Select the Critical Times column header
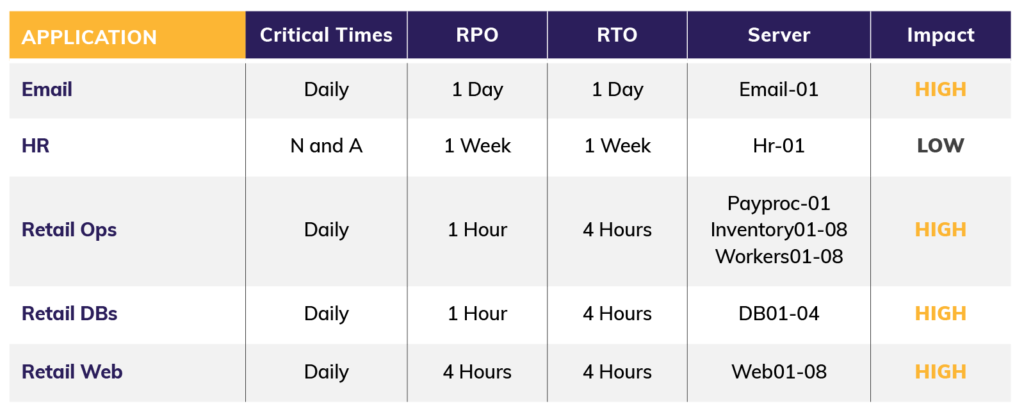 click(x=326, y=35)
